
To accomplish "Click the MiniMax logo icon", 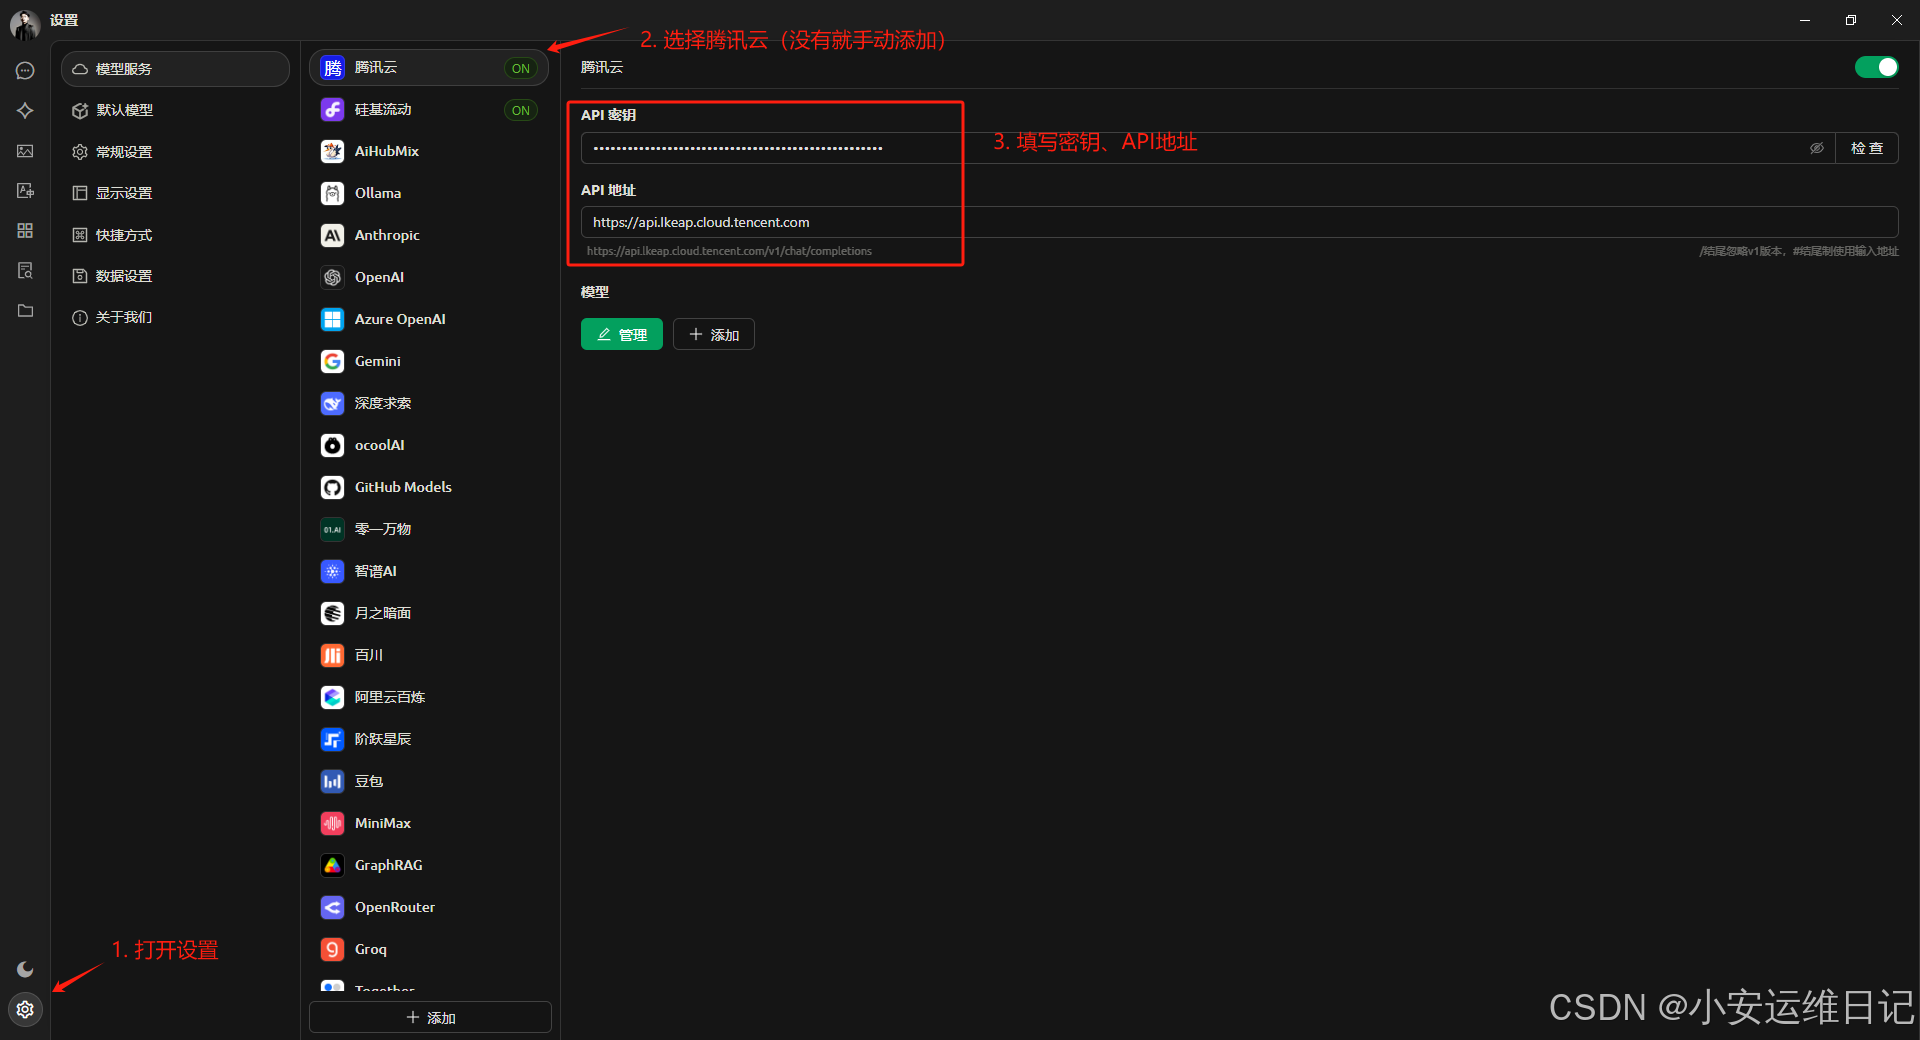I will (333, 824).
